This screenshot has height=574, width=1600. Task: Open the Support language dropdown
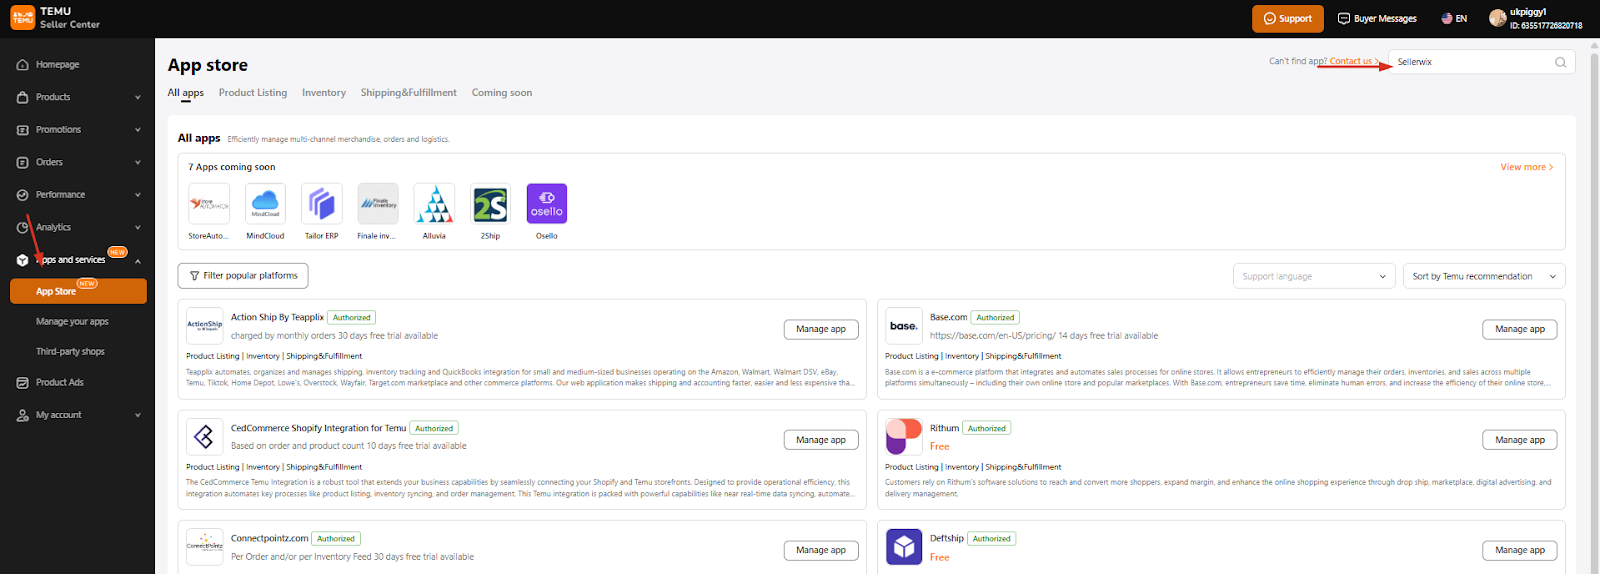[x=1313, y=276]
